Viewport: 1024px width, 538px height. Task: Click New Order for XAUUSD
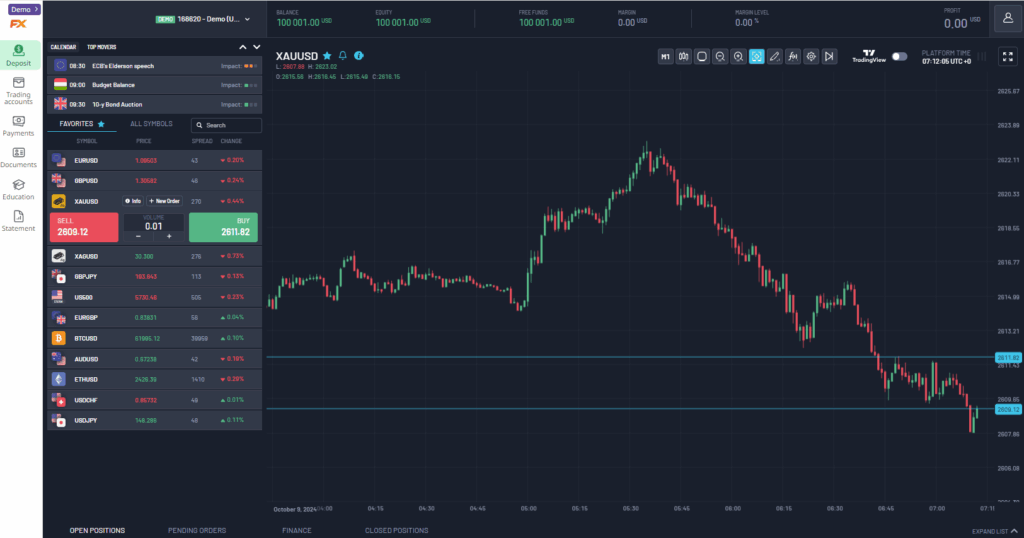164,201
